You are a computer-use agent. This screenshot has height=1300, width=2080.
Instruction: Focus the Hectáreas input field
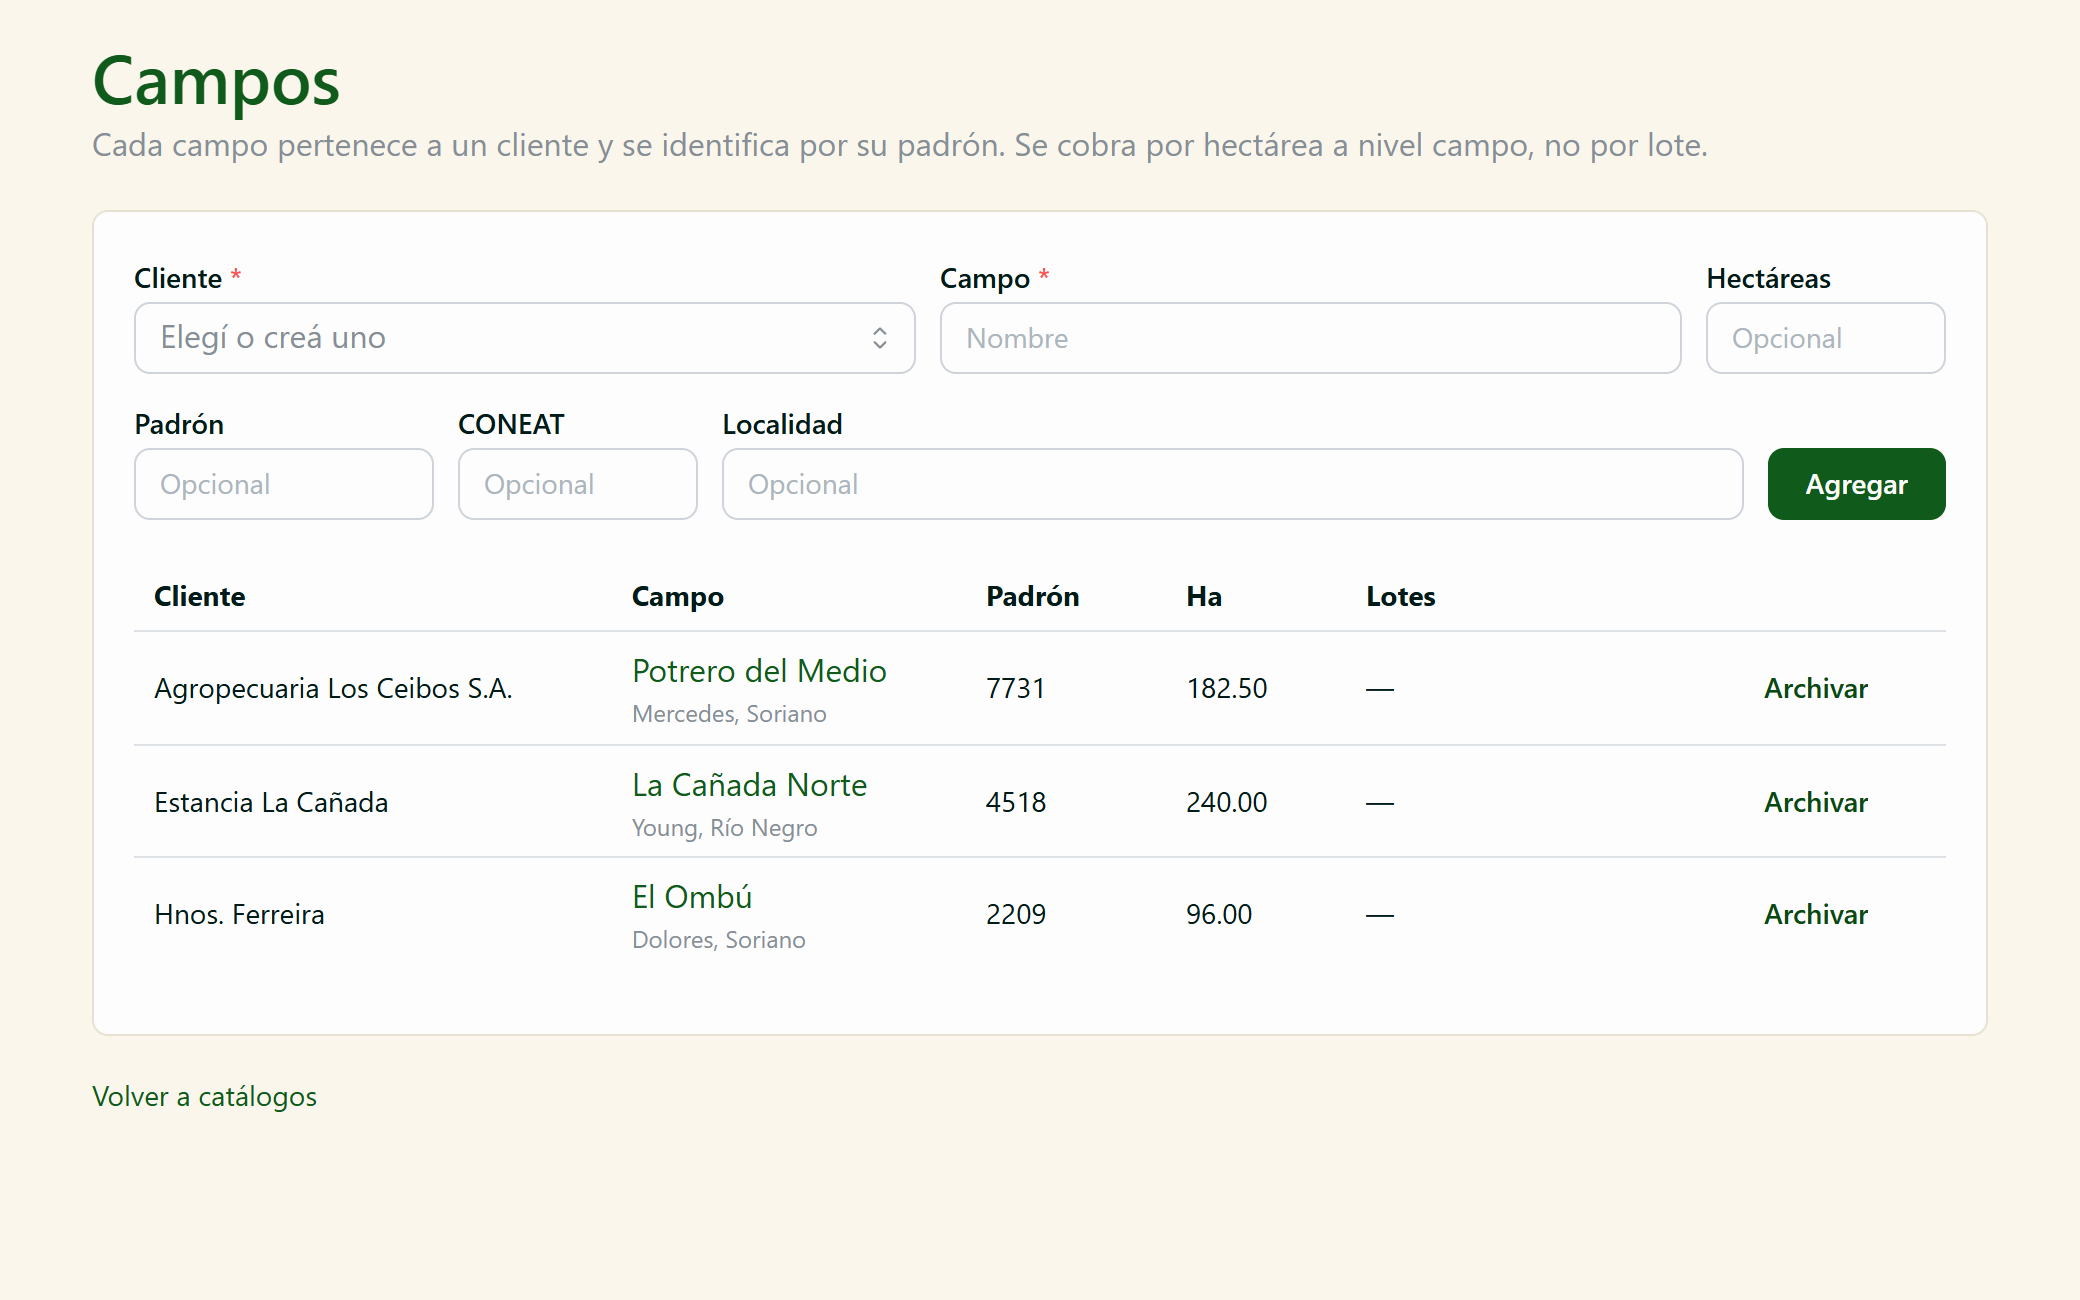tap(1825, 338)
